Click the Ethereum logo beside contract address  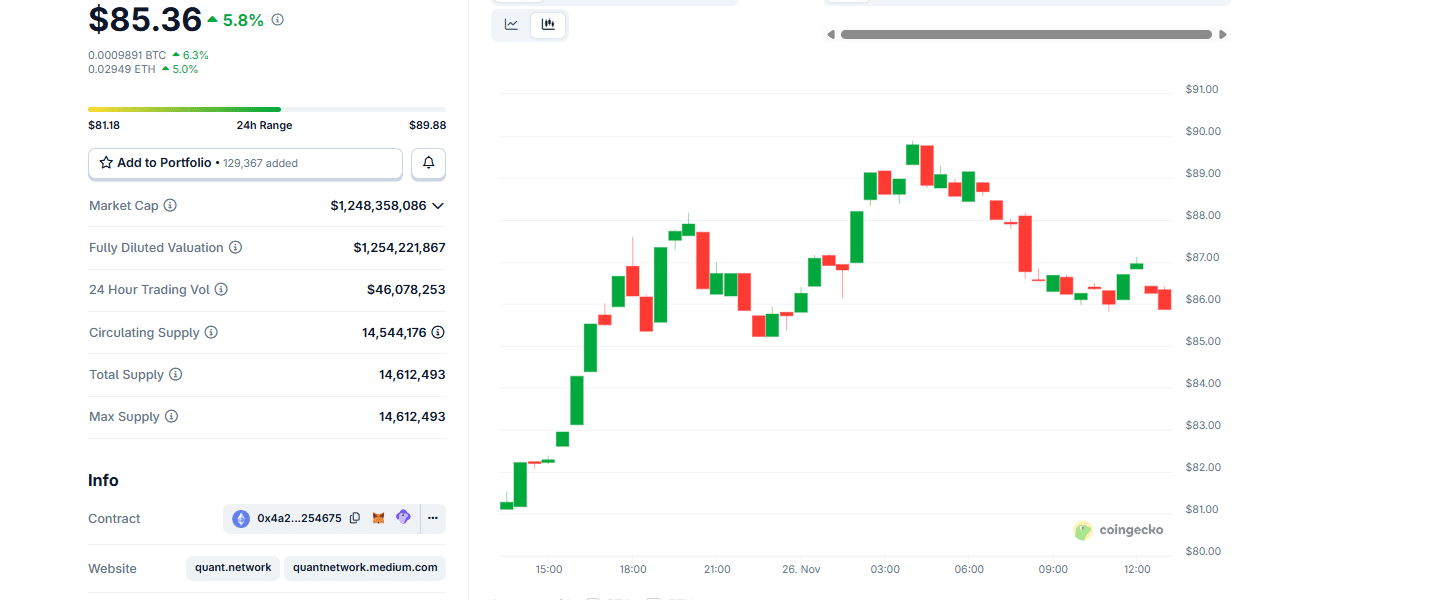coord(241,518)
